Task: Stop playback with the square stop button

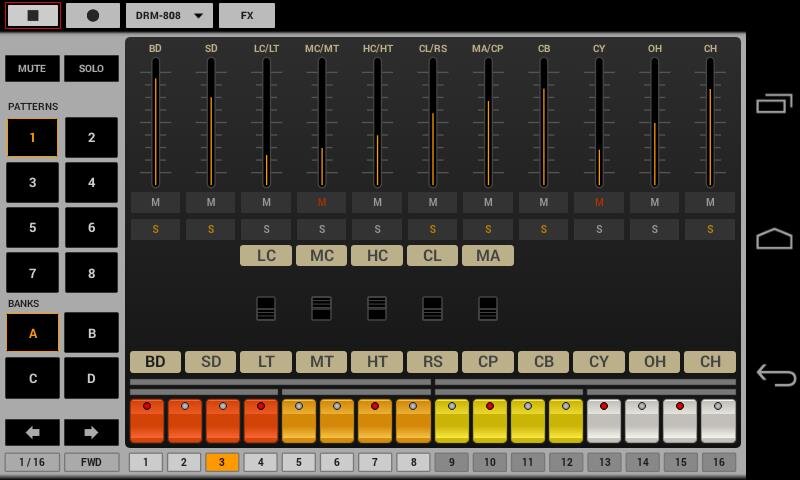Action: [33, 15]
